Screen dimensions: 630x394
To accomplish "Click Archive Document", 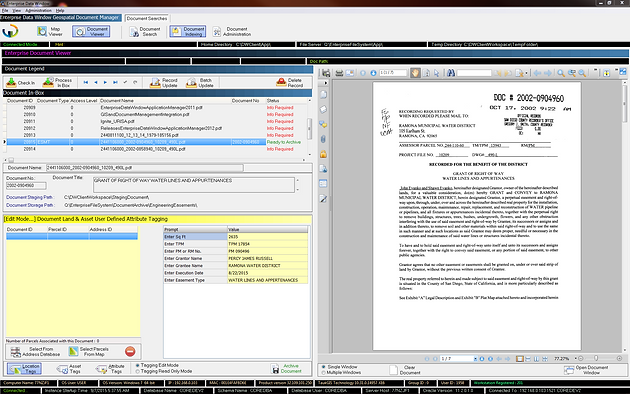I will (286, 369).
